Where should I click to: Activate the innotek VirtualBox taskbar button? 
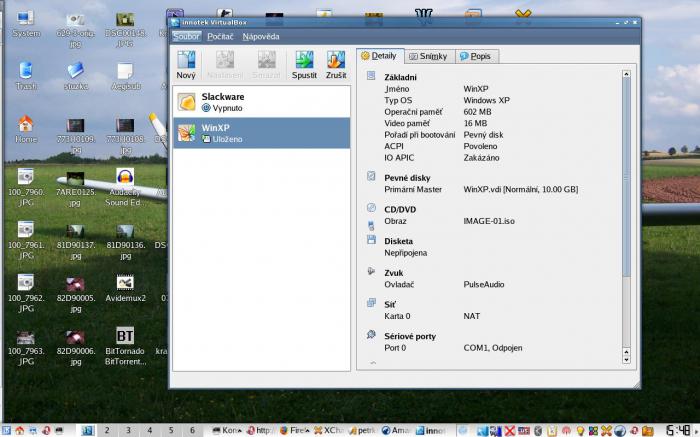pyautogui.click(x=430, y=431)
